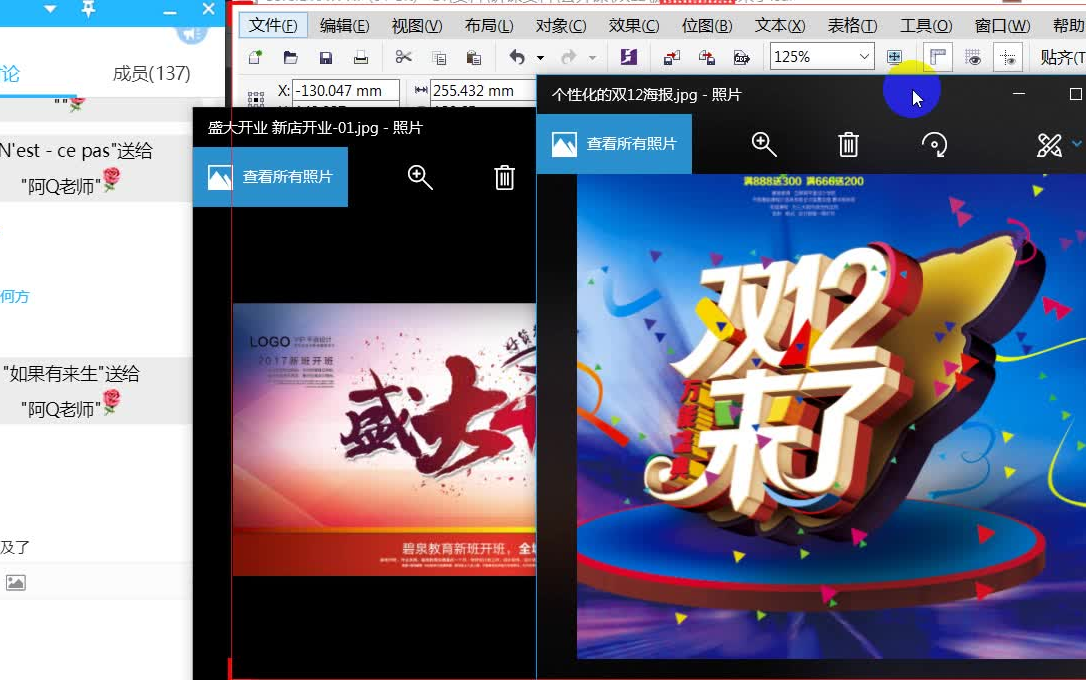Click the magnifier zoom icon in Photos
This screenshot has height=680, width=1086.
(x=764, y=144)
